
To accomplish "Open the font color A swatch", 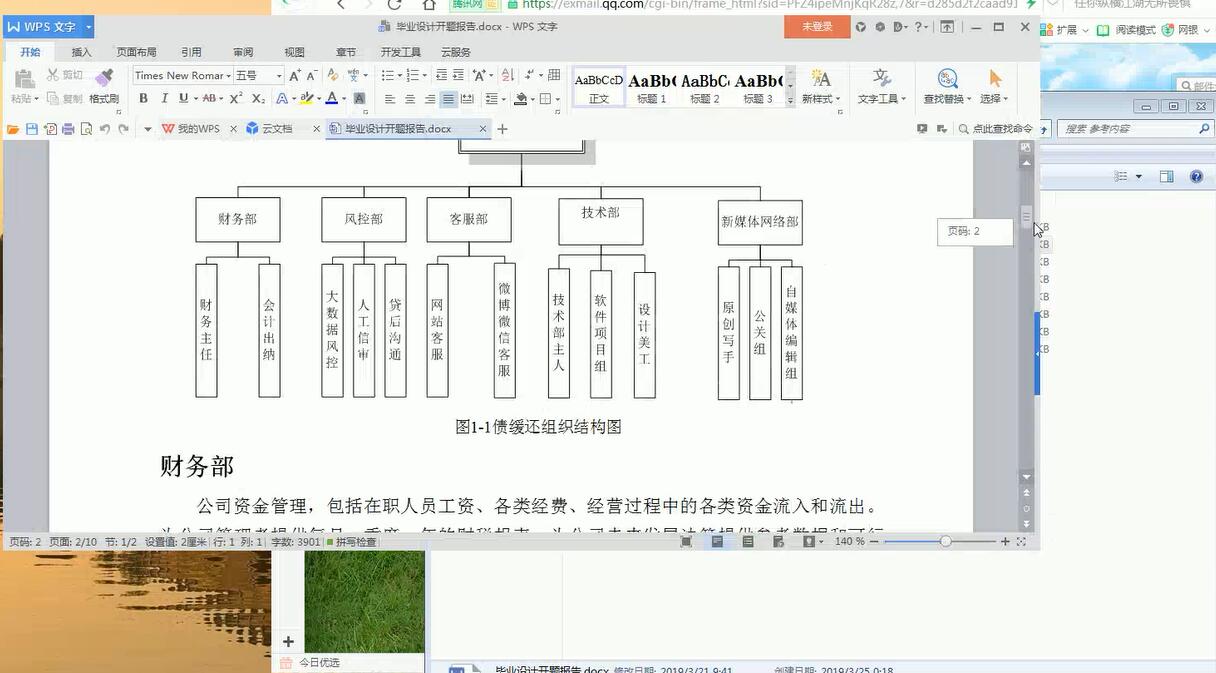I will pyautogui.click(x=331, y=98).
